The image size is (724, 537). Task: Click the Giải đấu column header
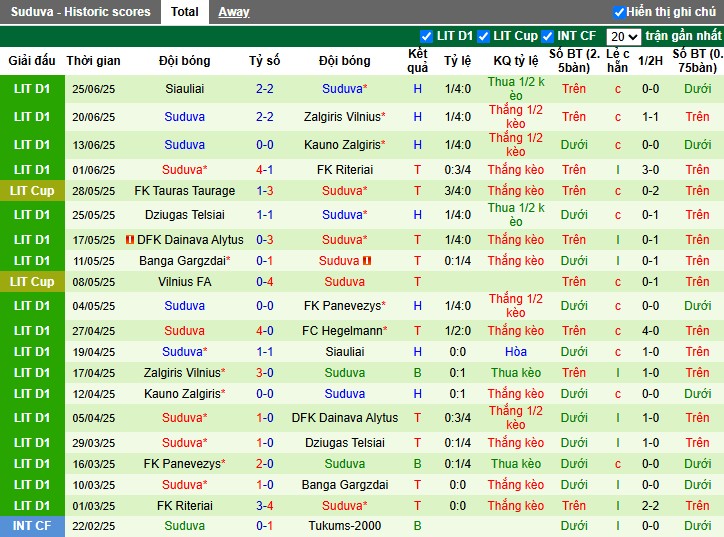point(32,60)
